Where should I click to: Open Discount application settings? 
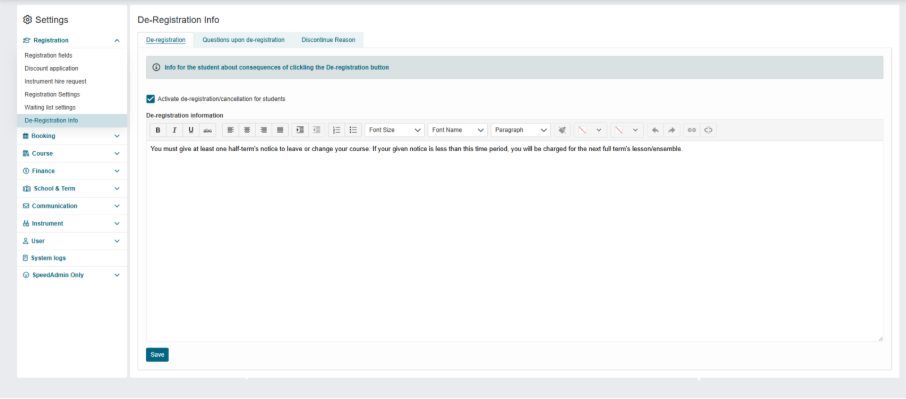point(51,68)
